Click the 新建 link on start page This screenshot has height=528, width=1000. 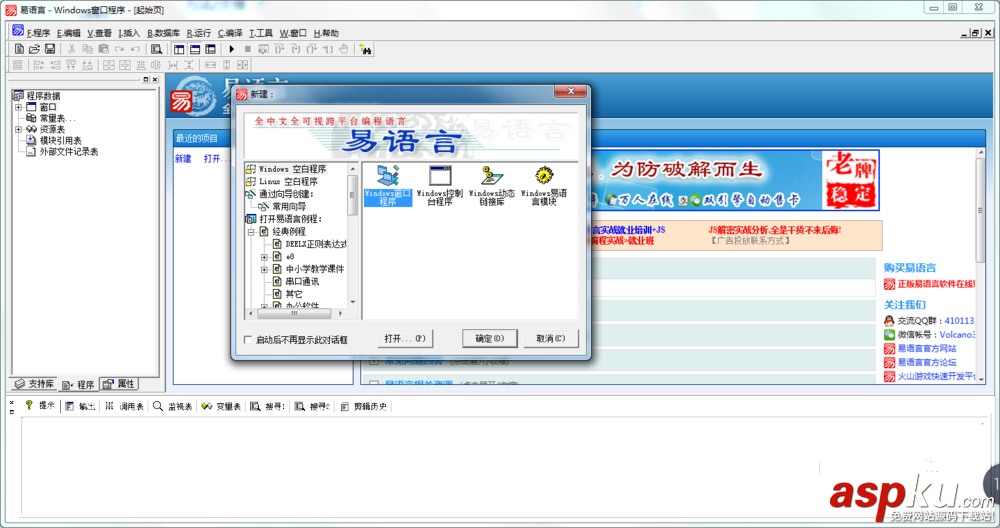tap(183, 159)
